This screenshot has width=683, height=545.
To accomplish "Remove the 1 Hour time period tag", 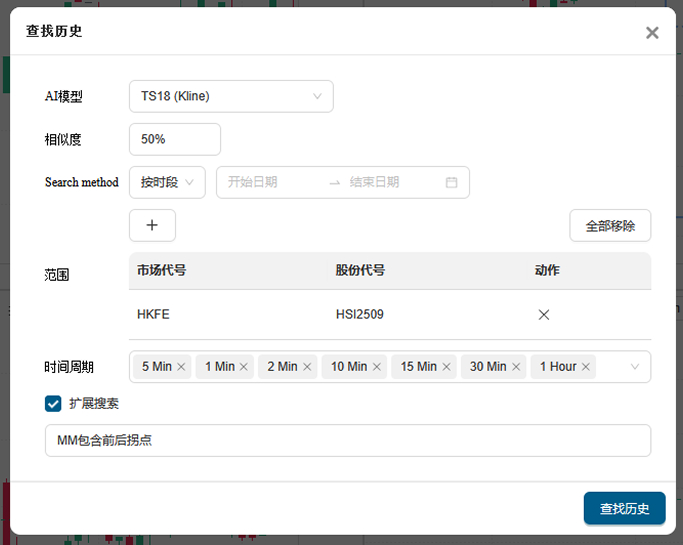I will pos(586,367).
